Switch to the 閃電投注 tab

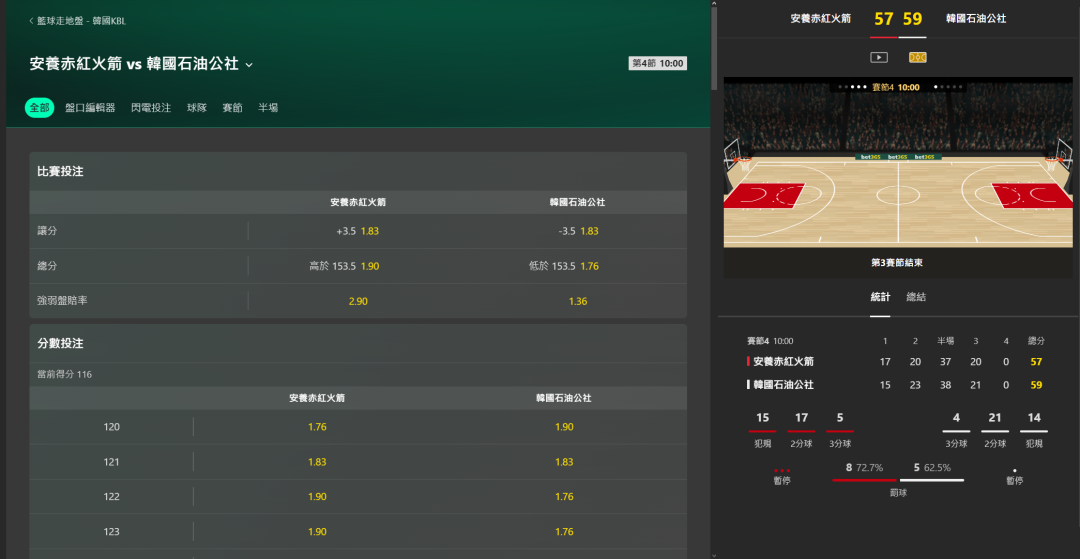tap(151, 108)
